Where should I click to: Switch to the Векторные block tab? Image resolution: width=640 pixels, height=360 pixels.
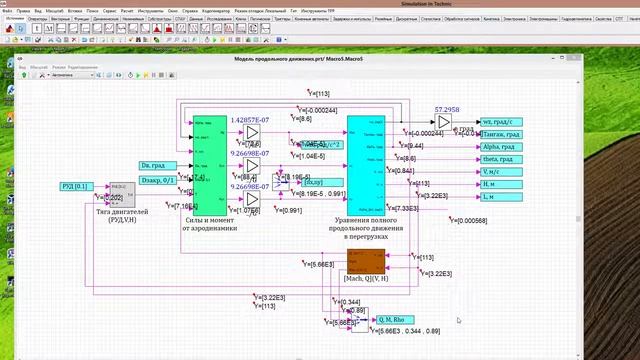60,19
